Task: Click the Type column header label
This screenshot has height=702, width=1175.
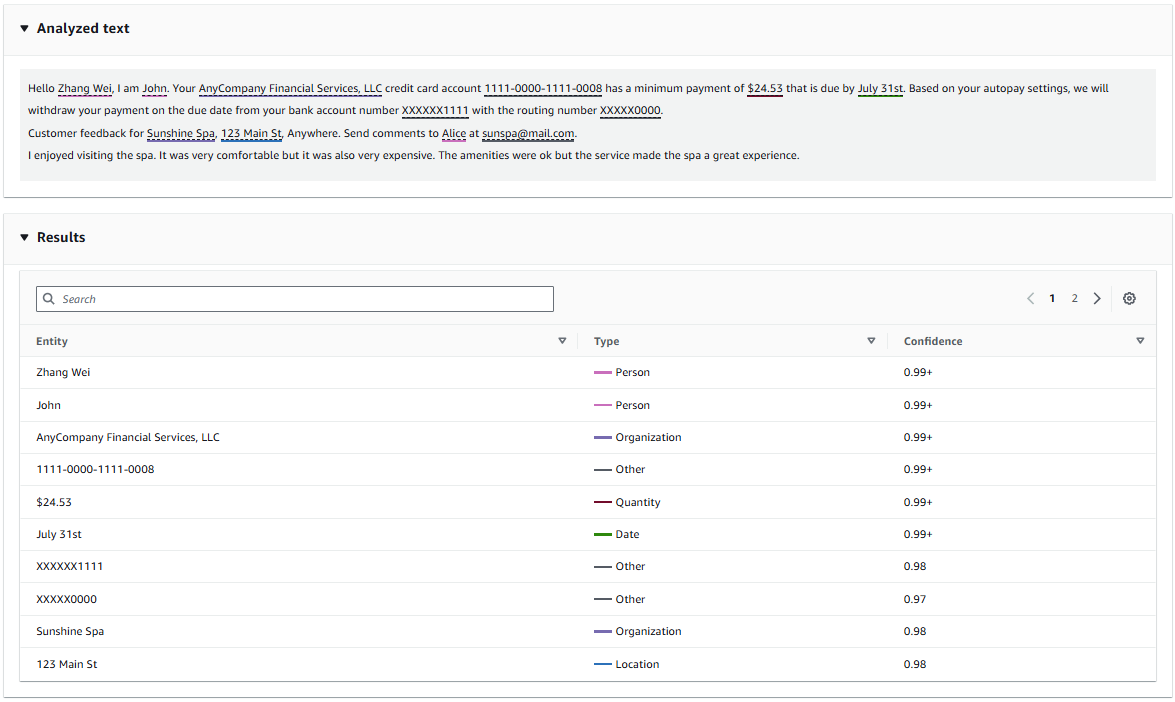Action: pos(606,341)
